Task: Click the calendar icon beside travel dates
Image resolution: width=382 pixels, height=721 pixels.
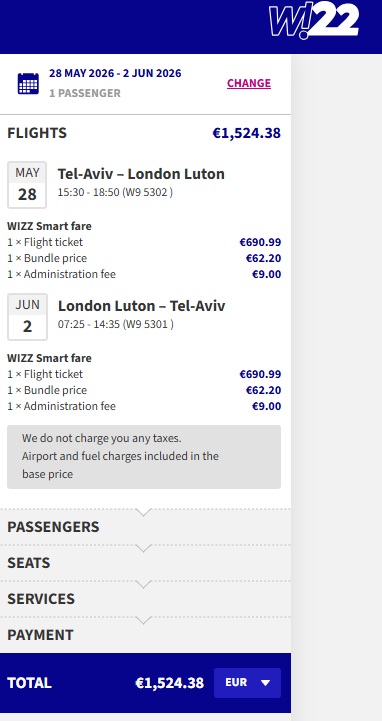Action: 28,83
